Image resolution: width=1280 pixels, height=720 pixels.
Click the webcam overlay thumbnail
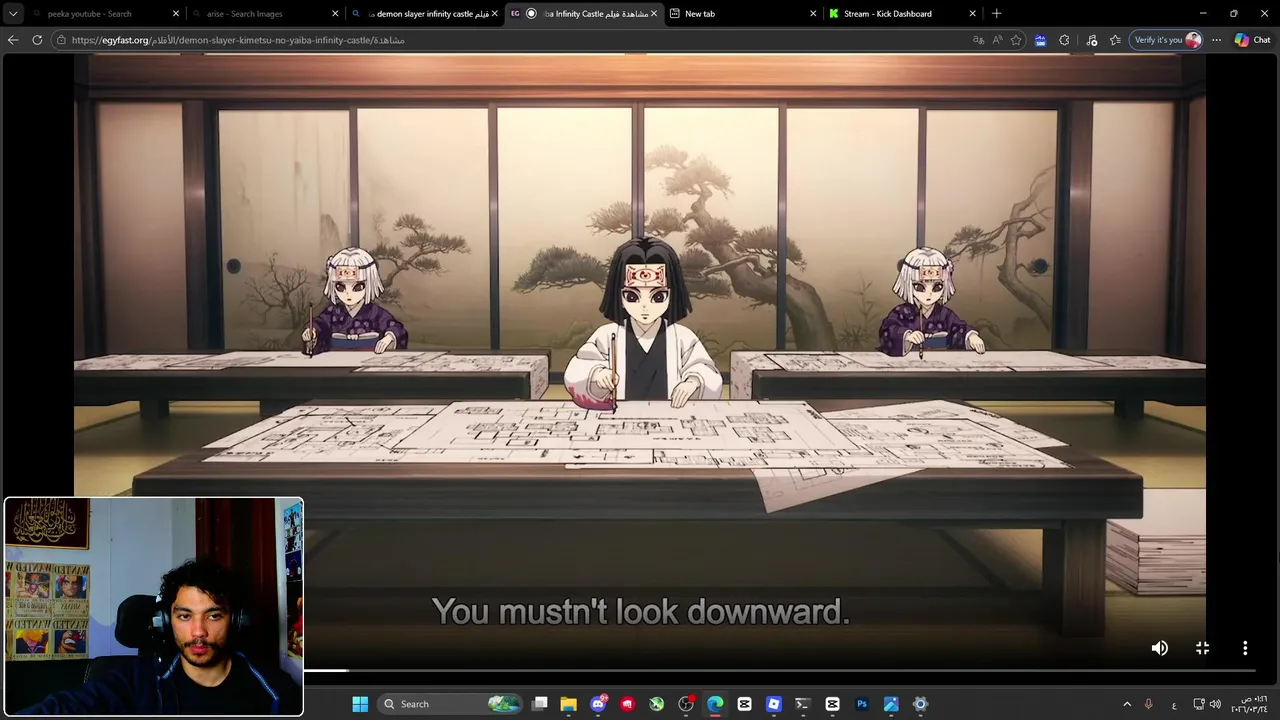[x=154, y=607]
